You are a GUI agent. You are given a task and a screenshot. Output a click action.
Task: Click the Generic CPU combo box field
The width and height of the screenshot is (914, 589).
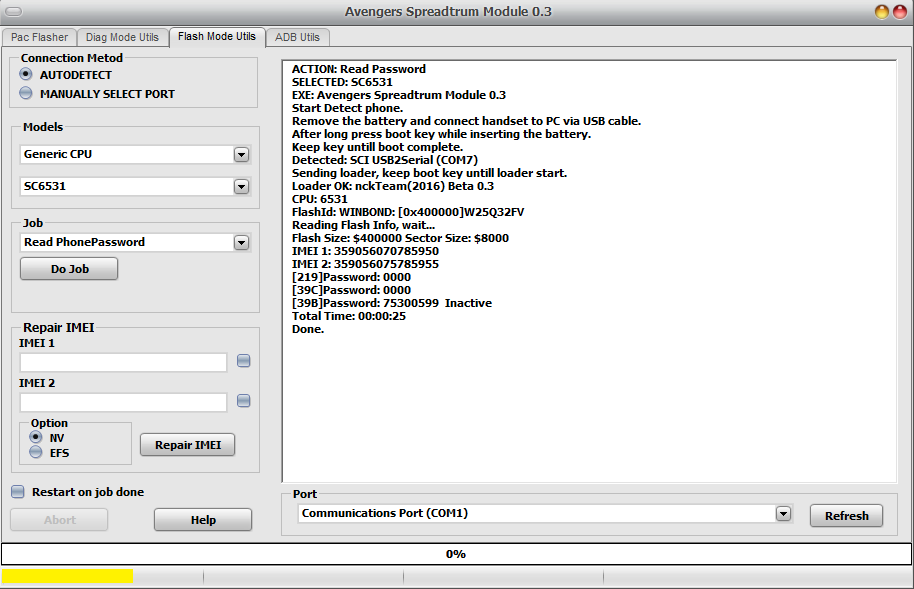tap(135, 155)
